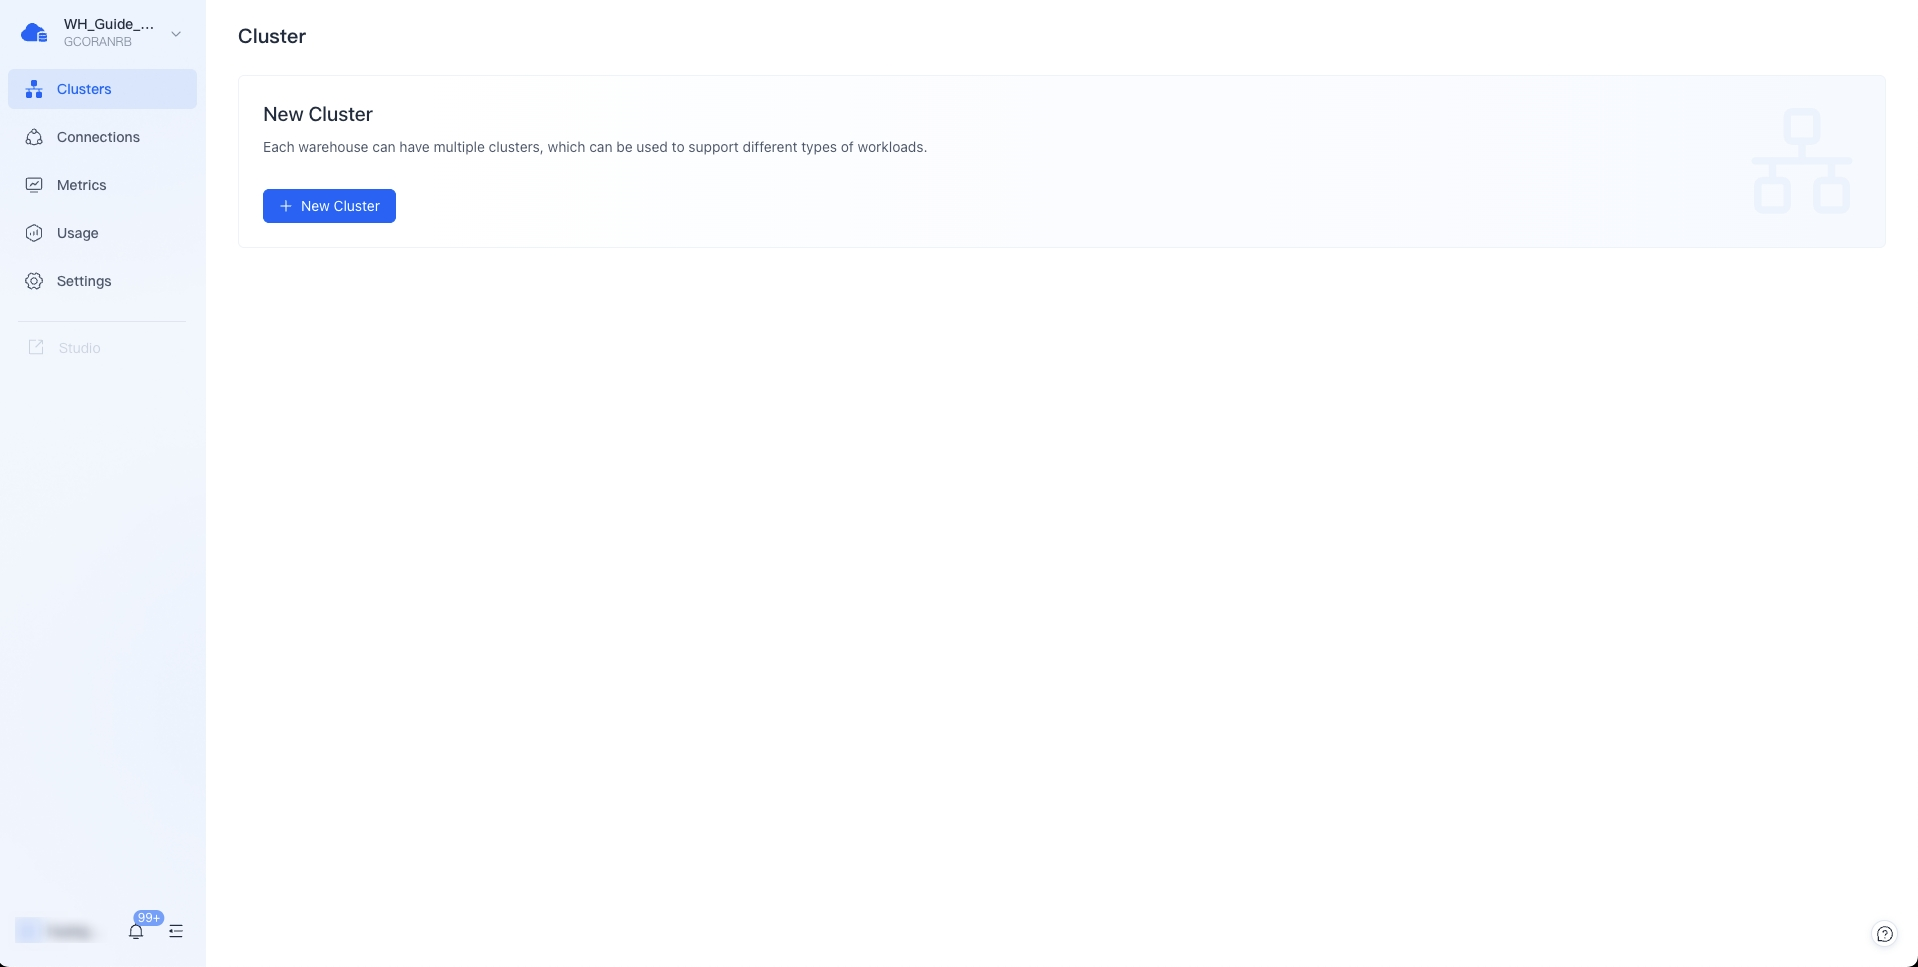Click the Settings gear icon
The height and width of the screenshot is (967, 1918).
pos(34,281)
